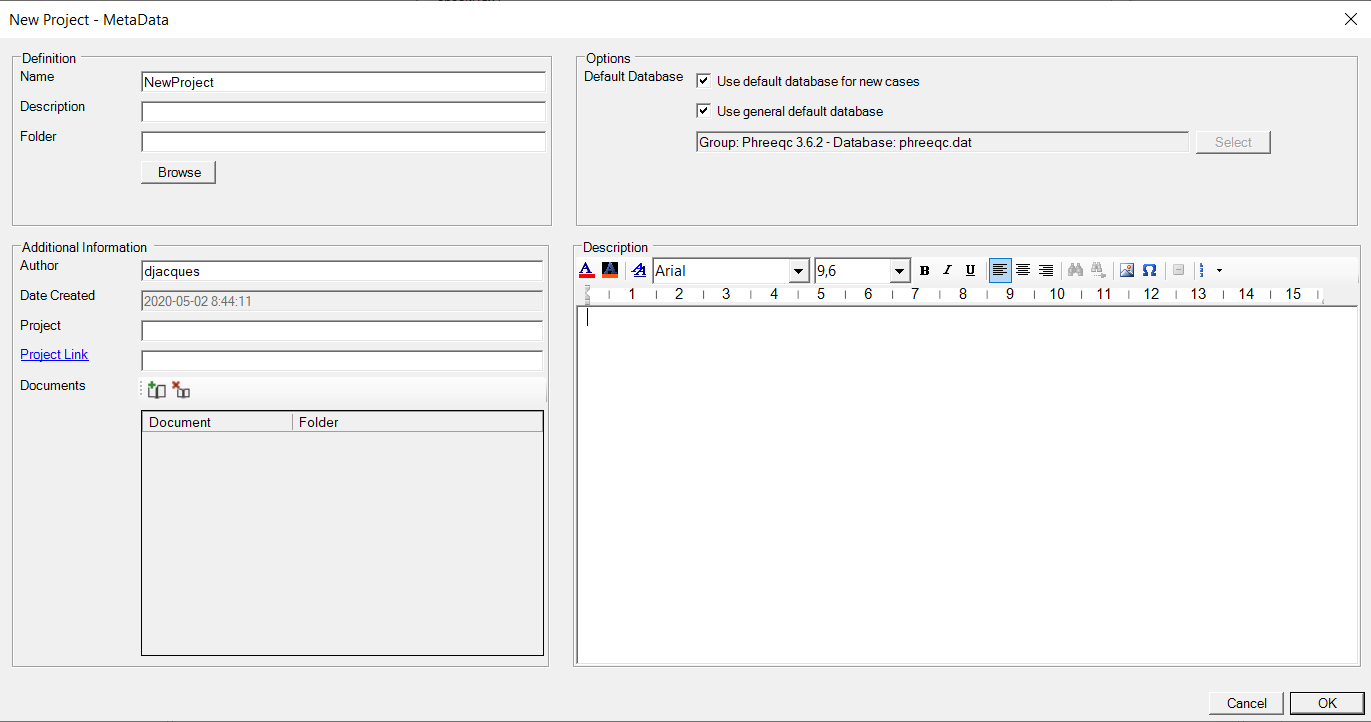Image resolution: width=1371 pixels, height=722 pixels.
Task: Click the Document column header
Action: (217, 422)
